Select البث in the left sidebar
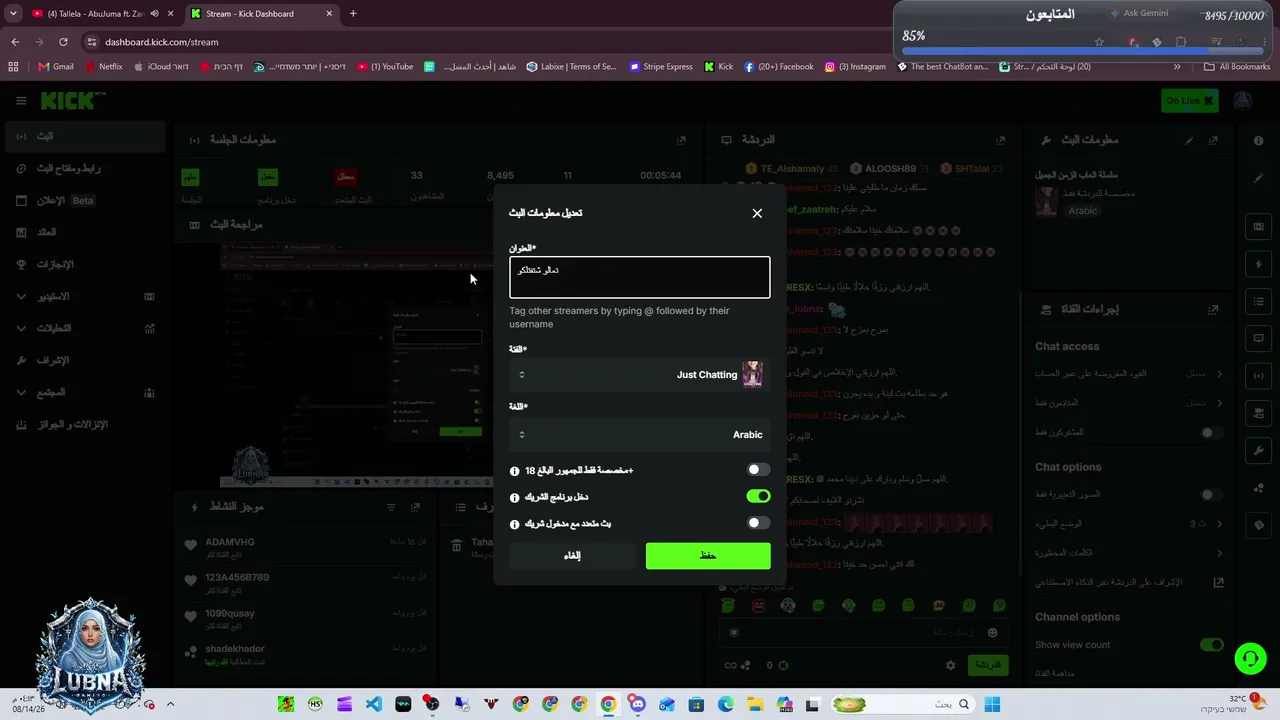This screenshot has width=1280, height=720. point(85,137)
